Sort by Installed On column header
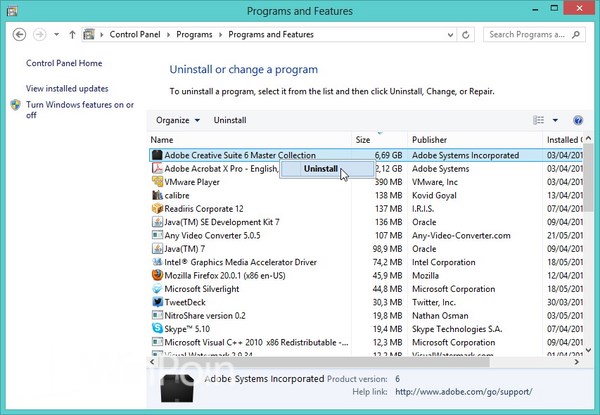This screenshot has width=600, height=415. 564,140
